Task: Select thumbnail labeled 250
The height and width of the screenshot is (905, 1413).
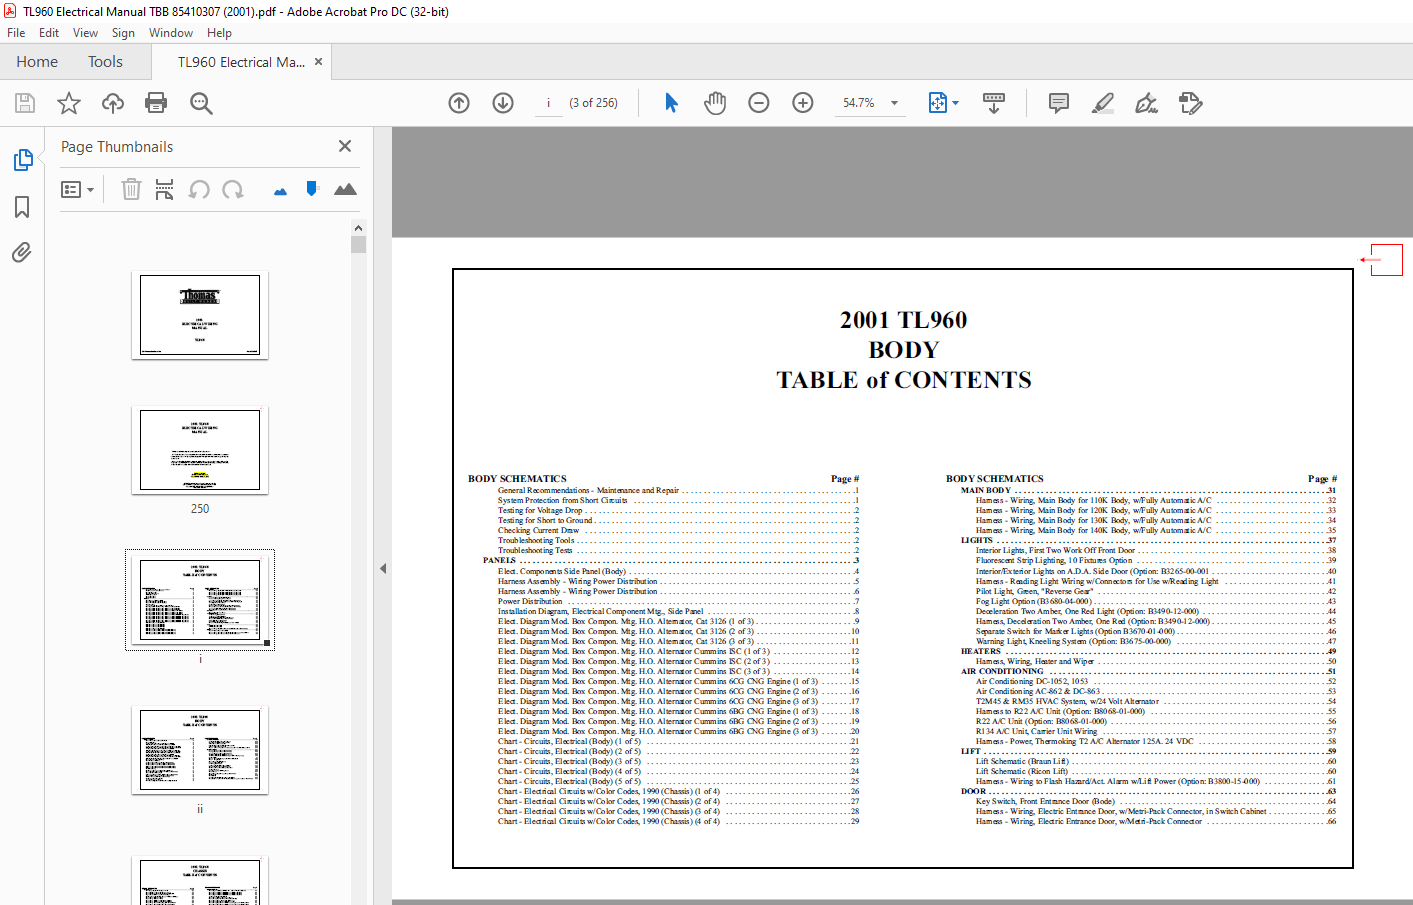Action: pyautogui.click(x=200, y=450)
